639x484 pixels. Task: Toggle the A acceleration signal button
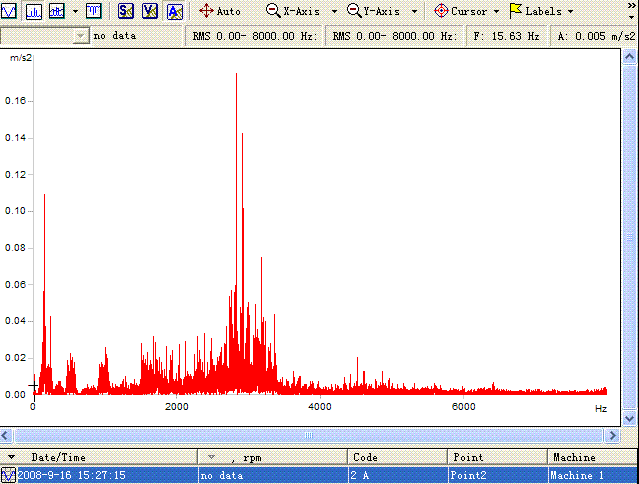coord(175,11)
